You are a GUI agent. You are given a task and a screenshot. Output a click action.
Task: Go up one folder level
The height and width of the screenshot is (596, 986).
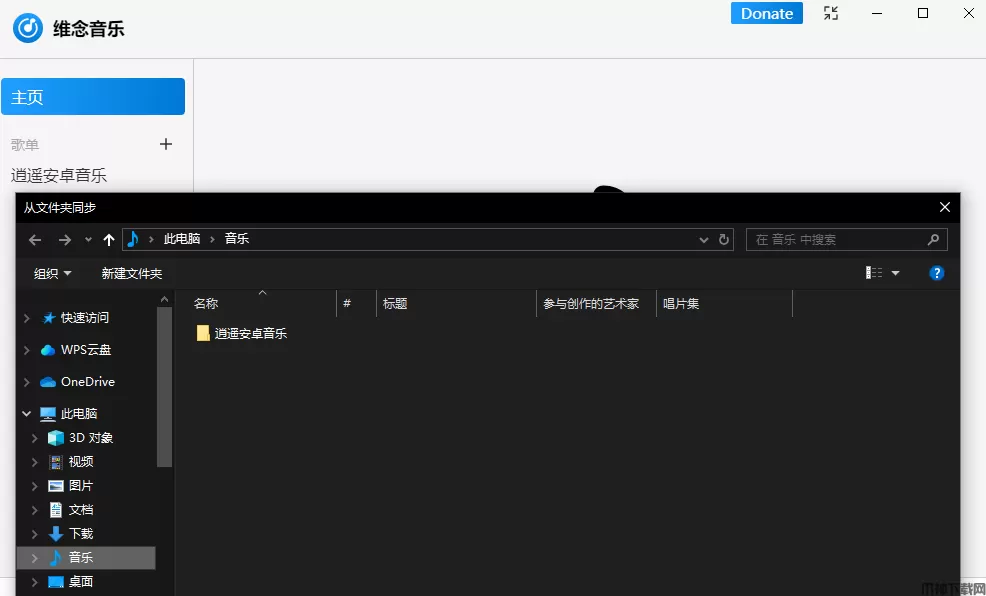(109, 240)
